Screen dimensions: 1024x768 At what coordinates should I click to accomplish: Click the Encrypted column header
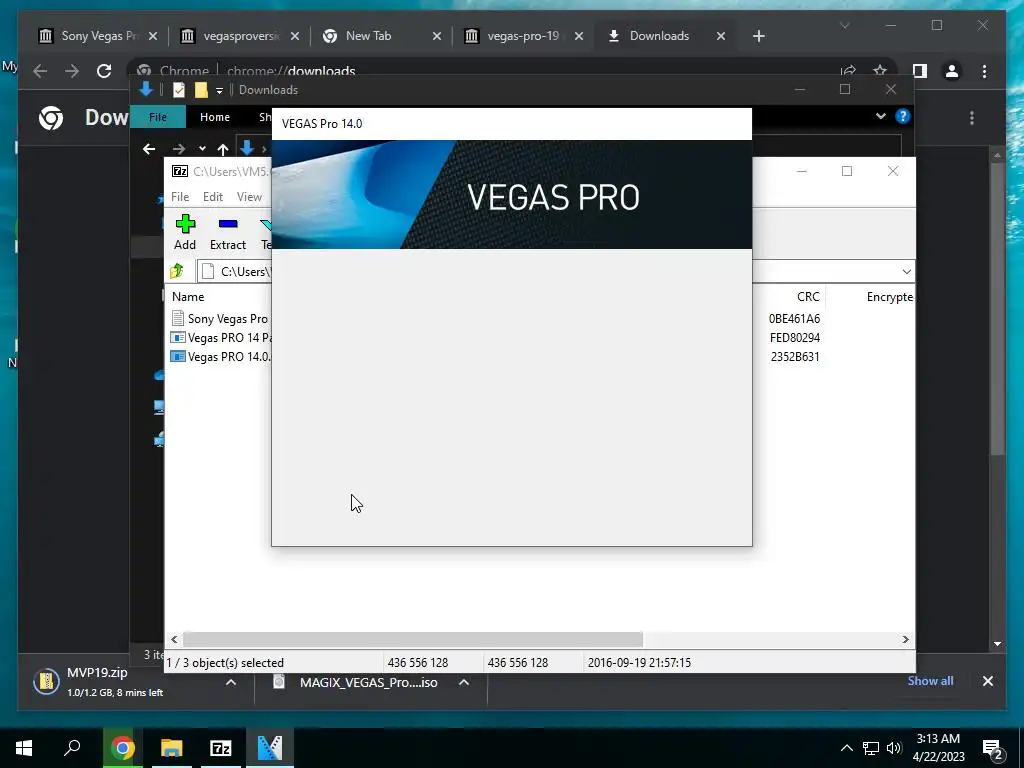tap(889, 296)
